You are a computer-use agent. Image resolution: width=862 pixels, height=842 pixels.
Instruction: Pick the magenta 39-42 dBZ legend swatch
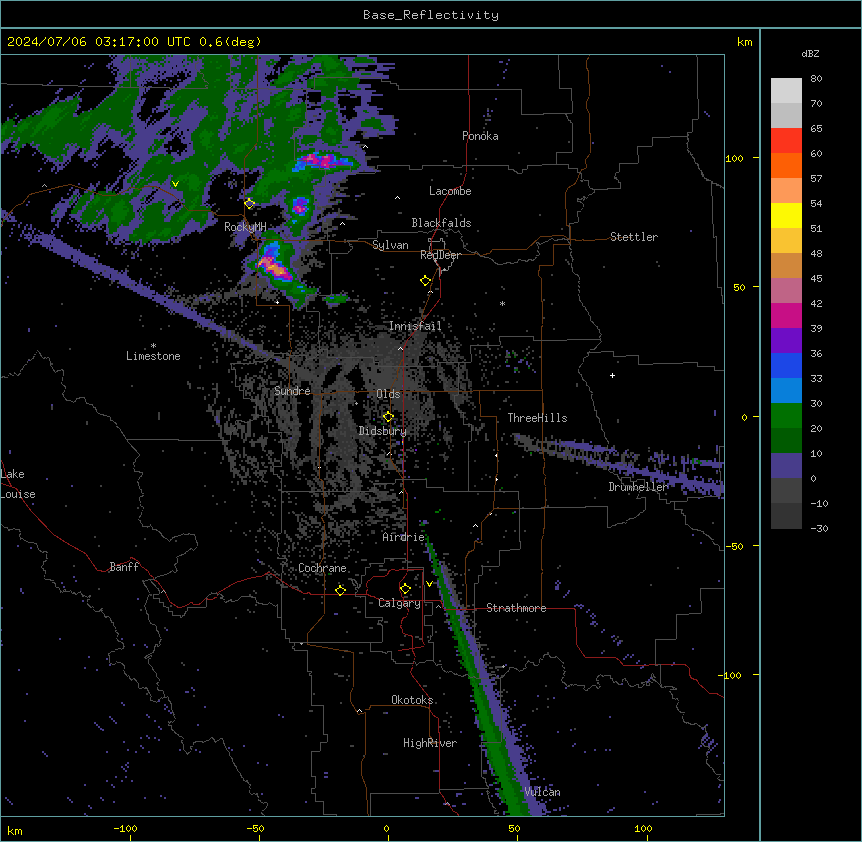coord(786,315)
